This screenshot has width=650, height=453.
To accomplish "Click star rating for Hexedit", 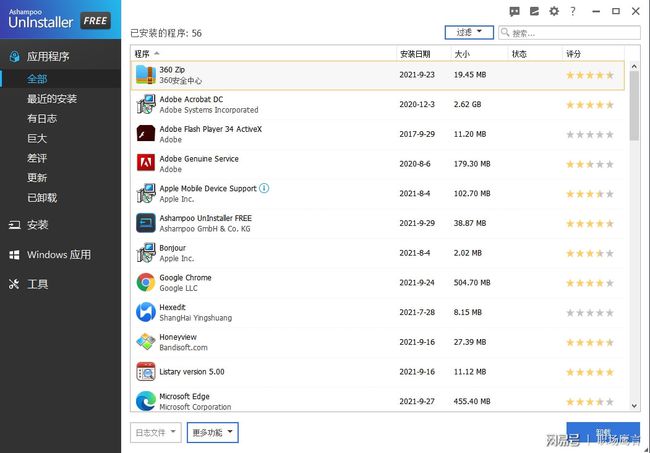I will point(590,312).
